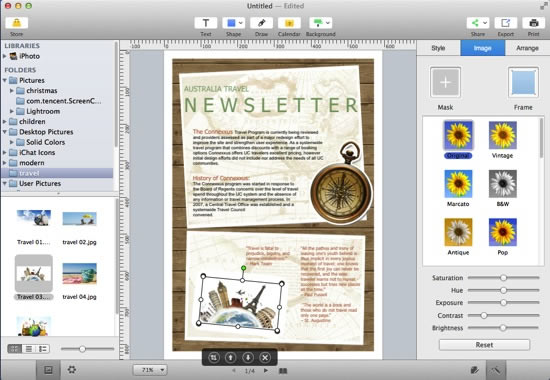Click the NEWSLETTER title text

point(271,105)
